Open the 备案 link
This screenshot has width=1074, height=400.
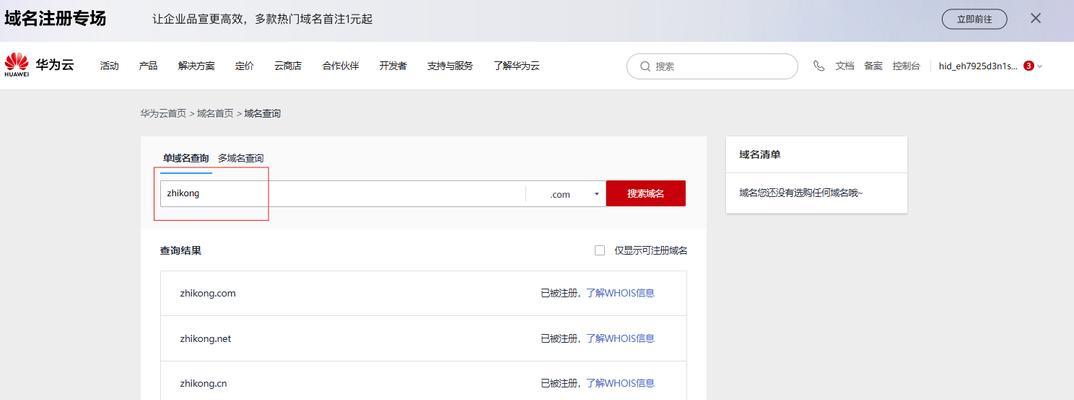[873, 66]
